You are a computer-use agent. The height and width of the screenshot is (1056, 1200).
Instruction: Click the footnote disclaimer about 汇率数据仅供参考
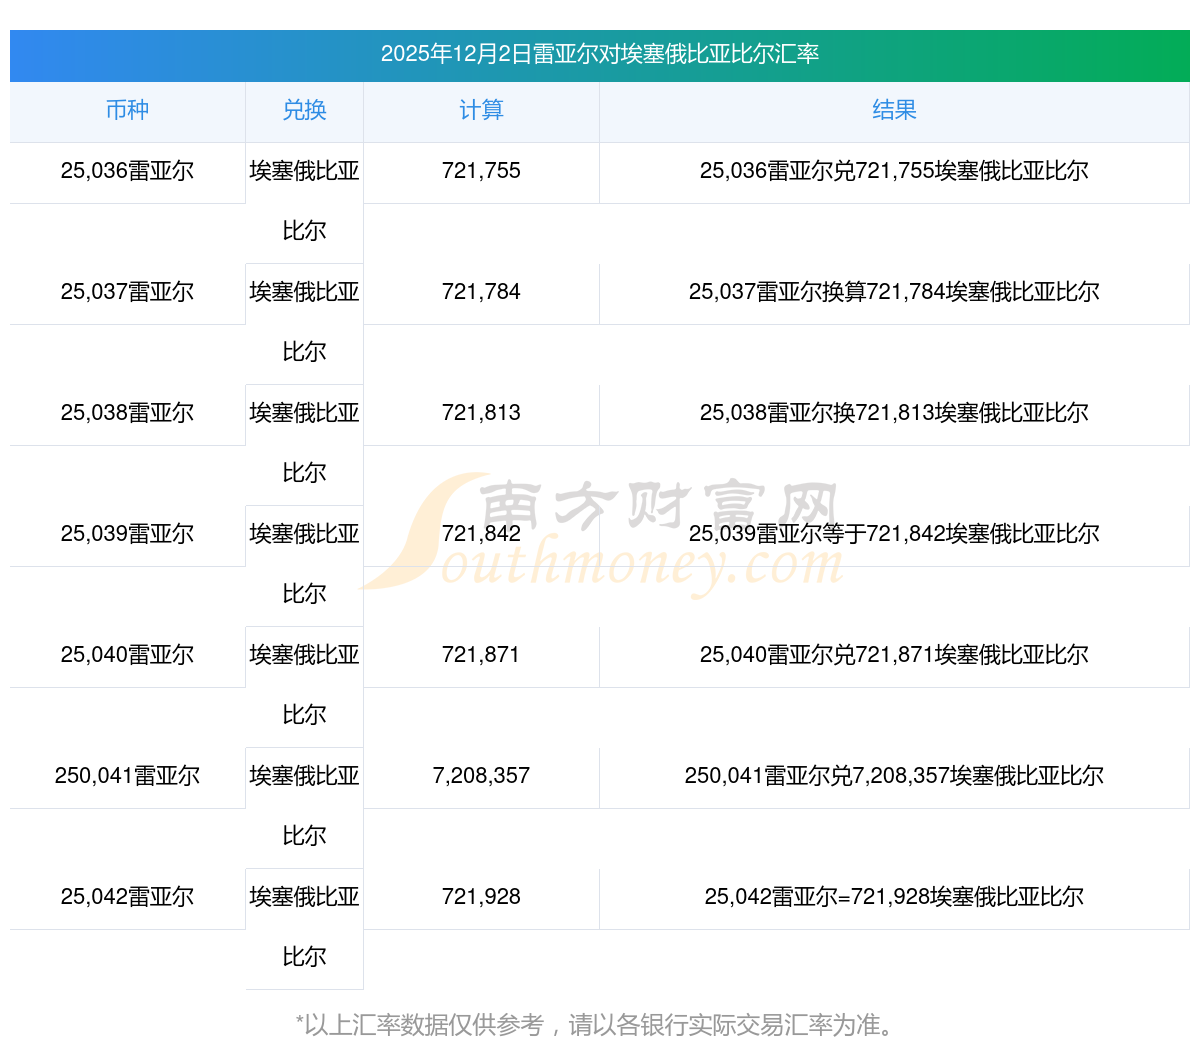point(598,1025)
